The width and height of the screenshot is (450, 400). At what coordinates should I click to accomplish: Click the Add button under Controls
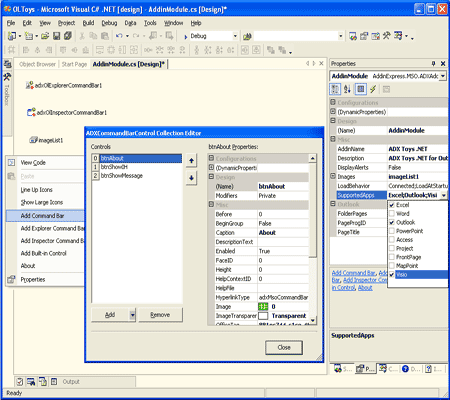pos(110,315)
